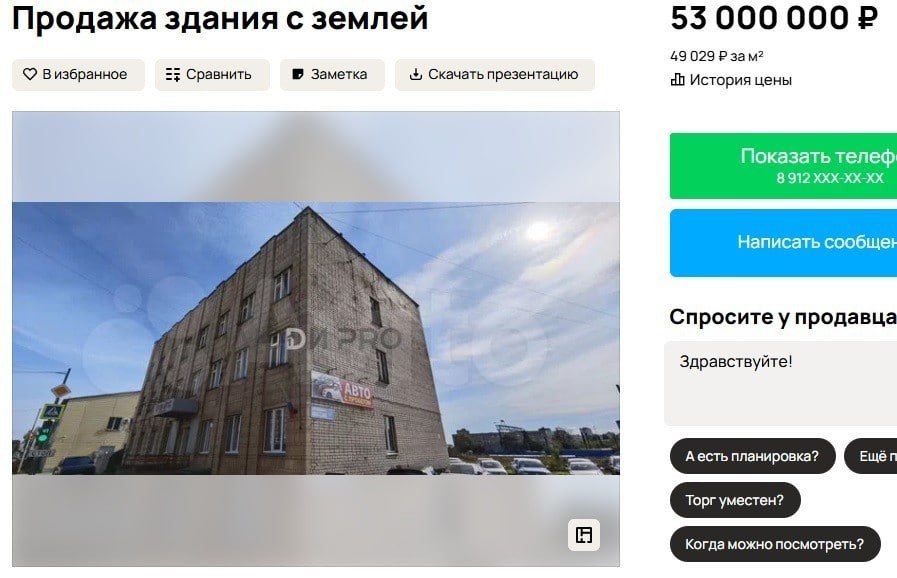The image size is (897, 578).
Task: Choose the Когда можно посмотреть? suggestion
Action: click(x=775, y=544)
